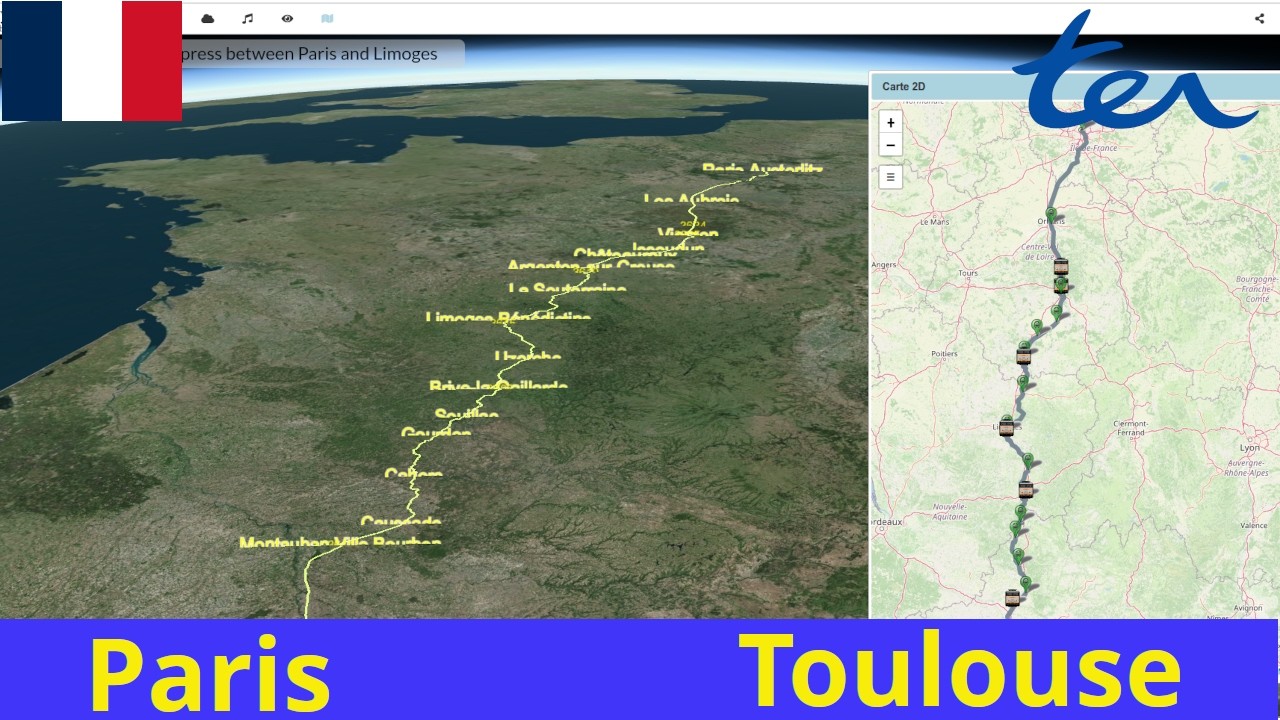Screen dimensions: 1280x720
Task: Zoom out the 2D map with the minus button
Action: [x=890, y=145]
